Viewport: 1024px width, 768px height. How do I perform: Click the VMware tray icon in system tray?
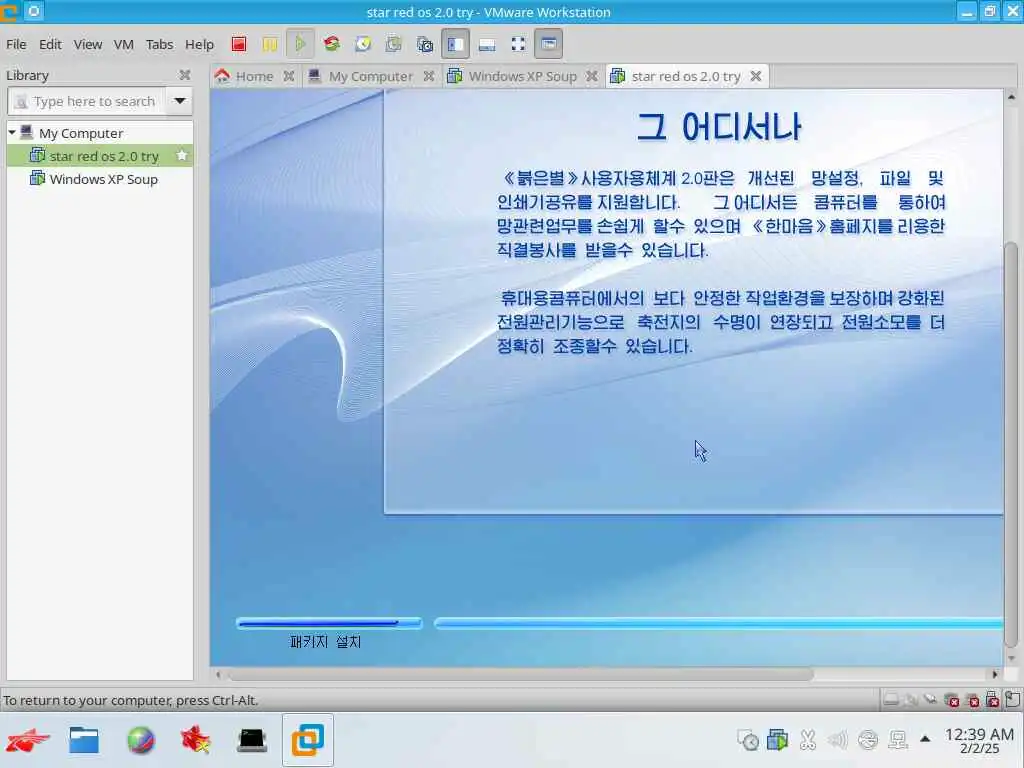click(x=777, y=740)
